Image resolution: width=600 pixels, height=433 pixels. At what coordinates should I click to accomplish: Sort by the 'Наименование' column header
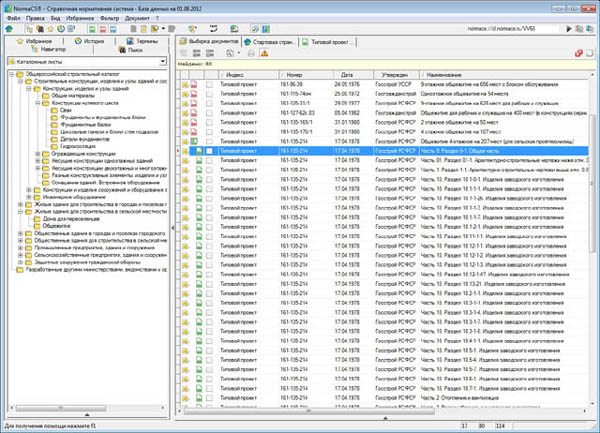click(x=504, y=75)
